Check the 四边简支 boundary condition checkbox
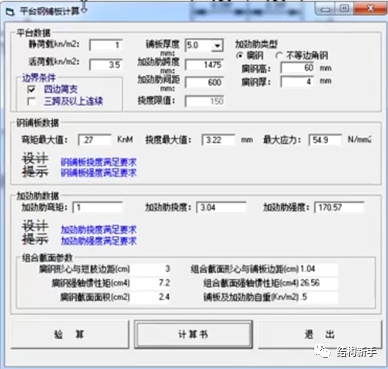This screenshot has height=369, width=388. click(x=32, y=89)
